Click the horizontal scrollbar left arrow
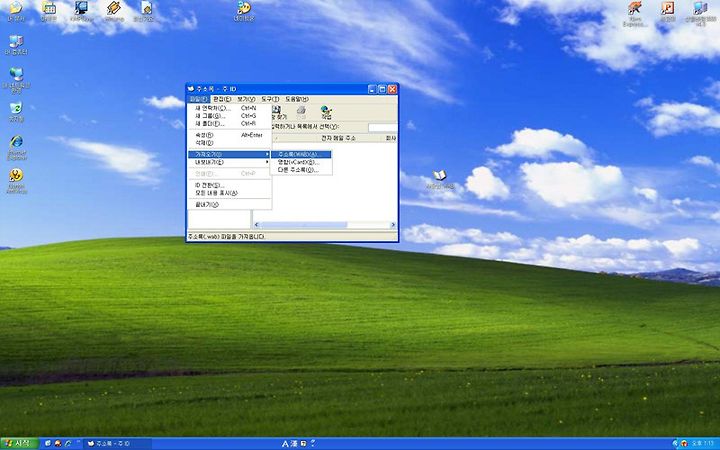Viewport: 720px width, 450px height. (x=257, y=225)
